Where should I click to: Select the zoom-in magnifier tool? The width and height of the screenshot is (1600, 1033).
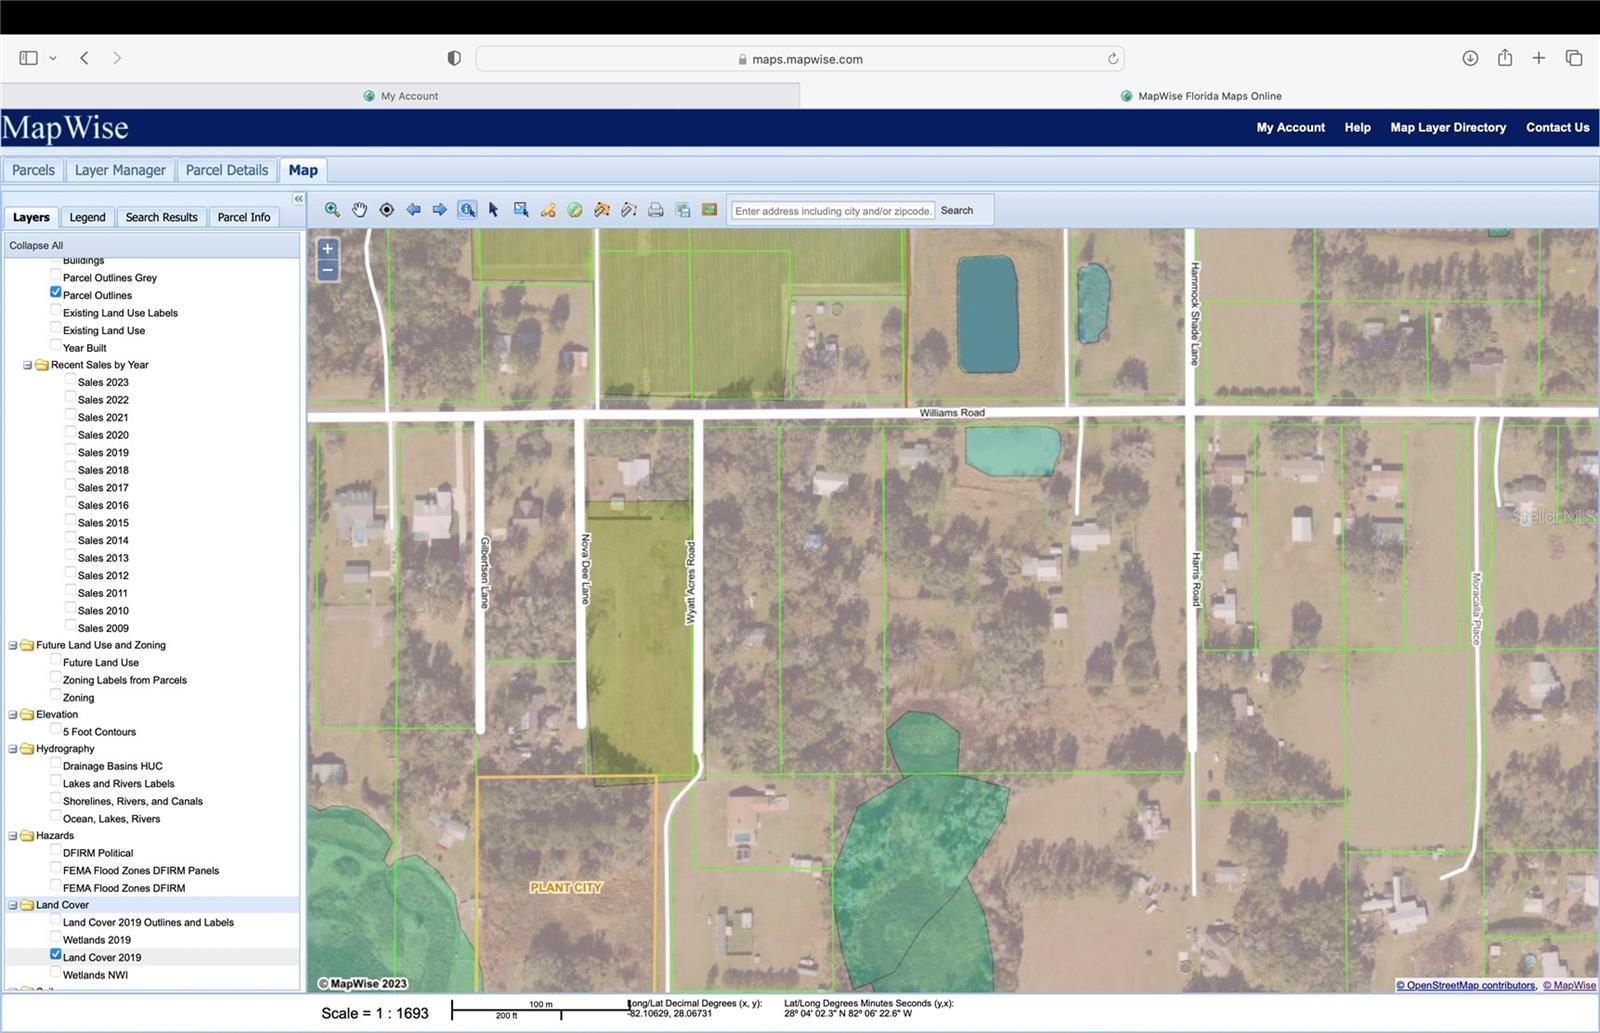click(332, 210)
